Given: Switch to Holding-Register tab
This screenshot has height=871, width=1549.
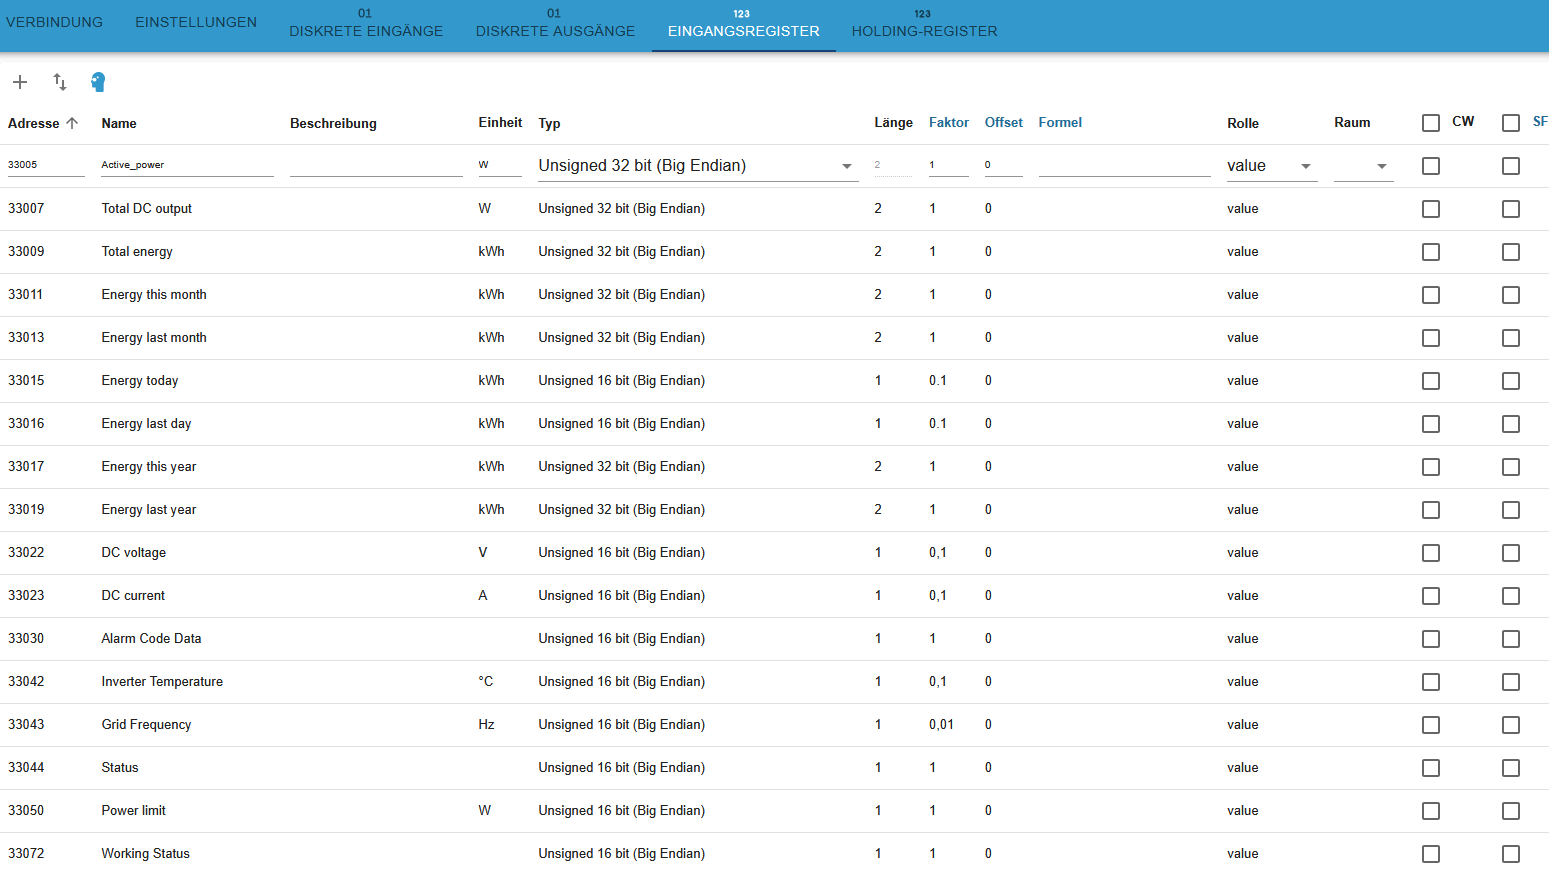Looking at the screenshot, I should pos(924,23).
